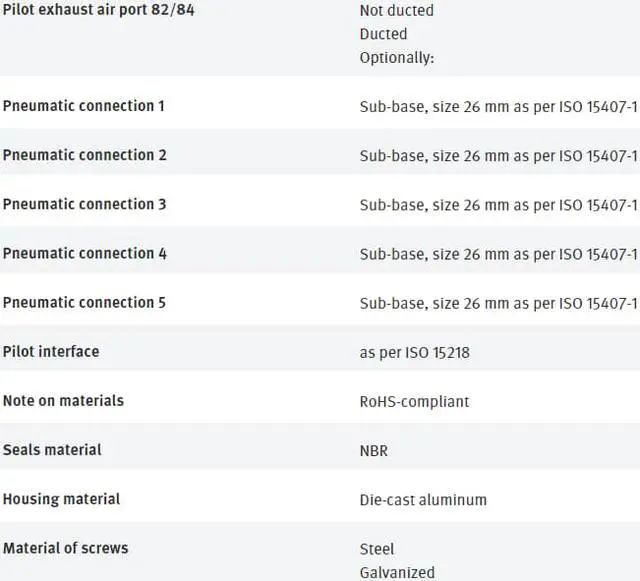
Task: Select the NBR seals value
Action: coord(374,451)
